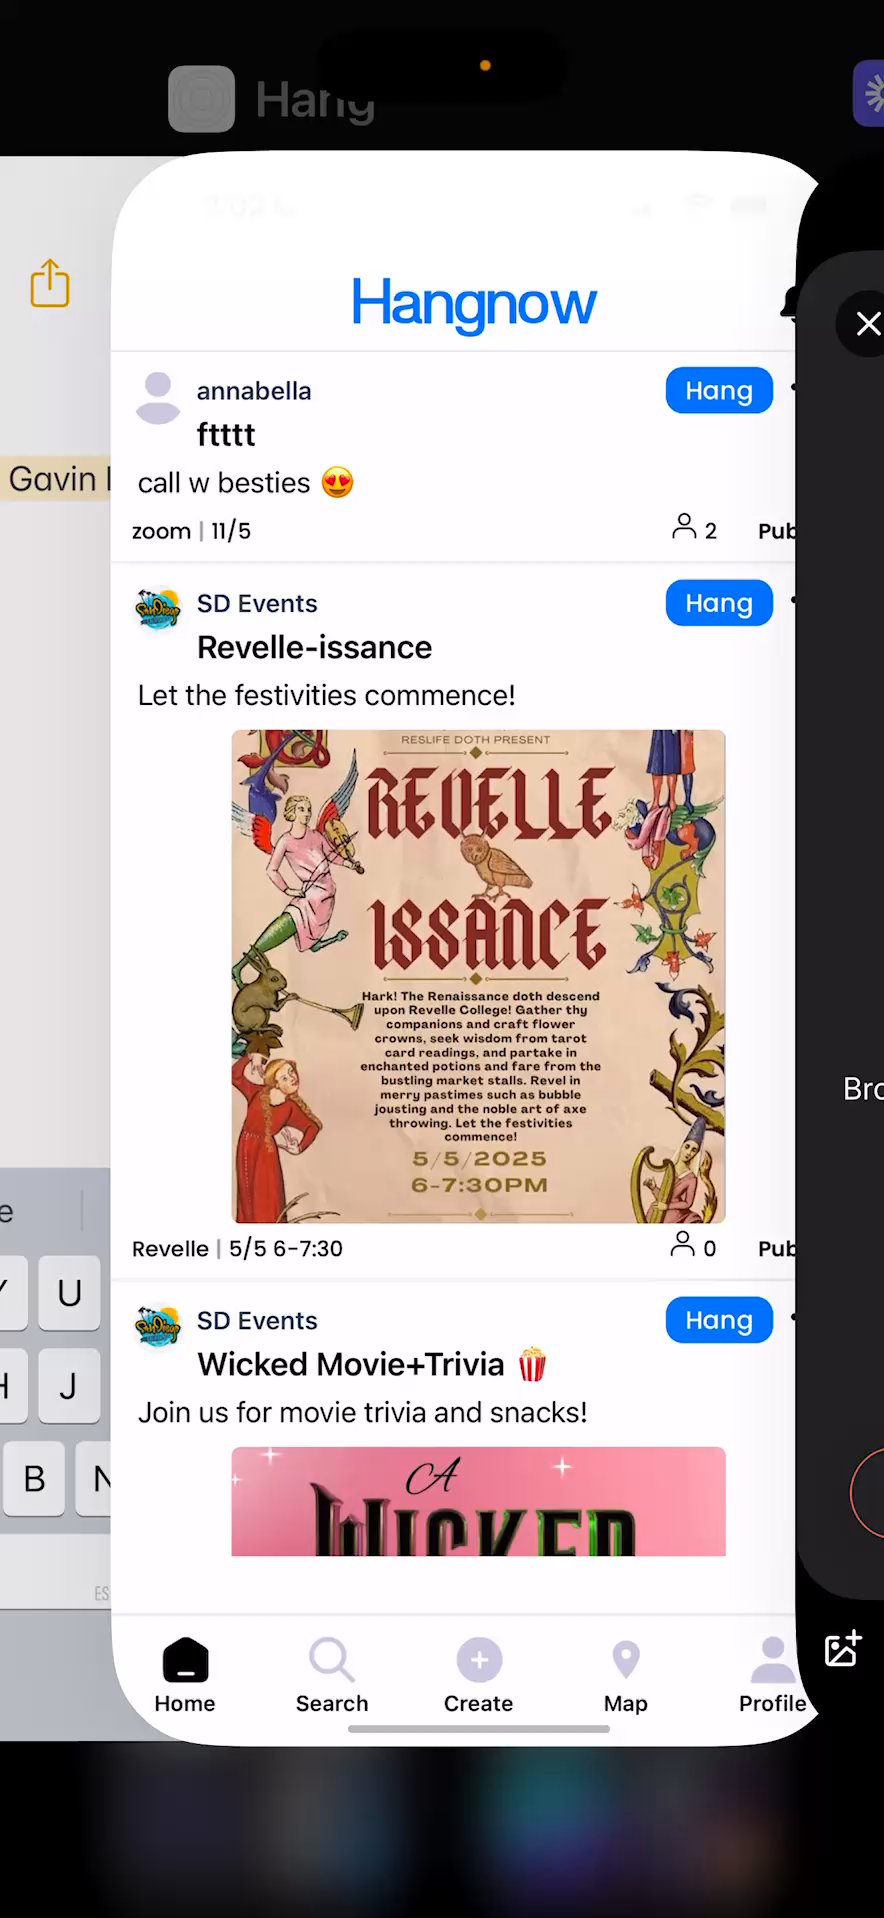Open the Revelle-issance event title
The image size is (884, 1918).
click(314, 648)
